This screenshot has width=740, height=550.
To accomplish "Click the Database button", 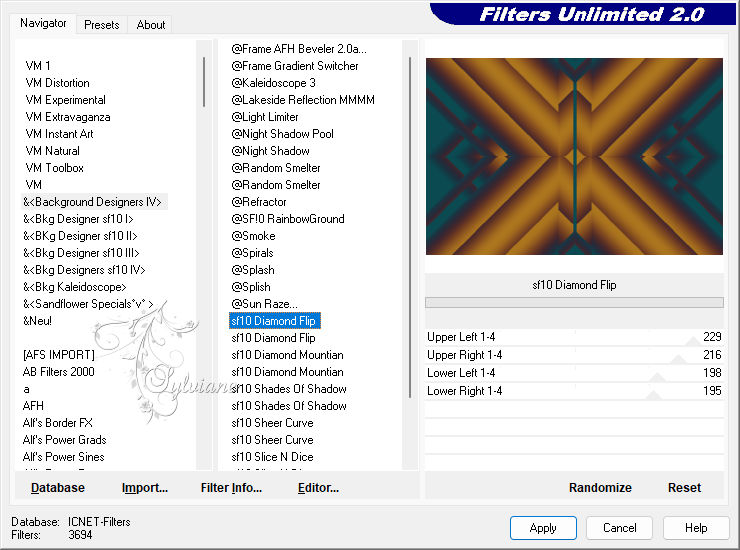I will pyautogui.click(x=58, y=488).
